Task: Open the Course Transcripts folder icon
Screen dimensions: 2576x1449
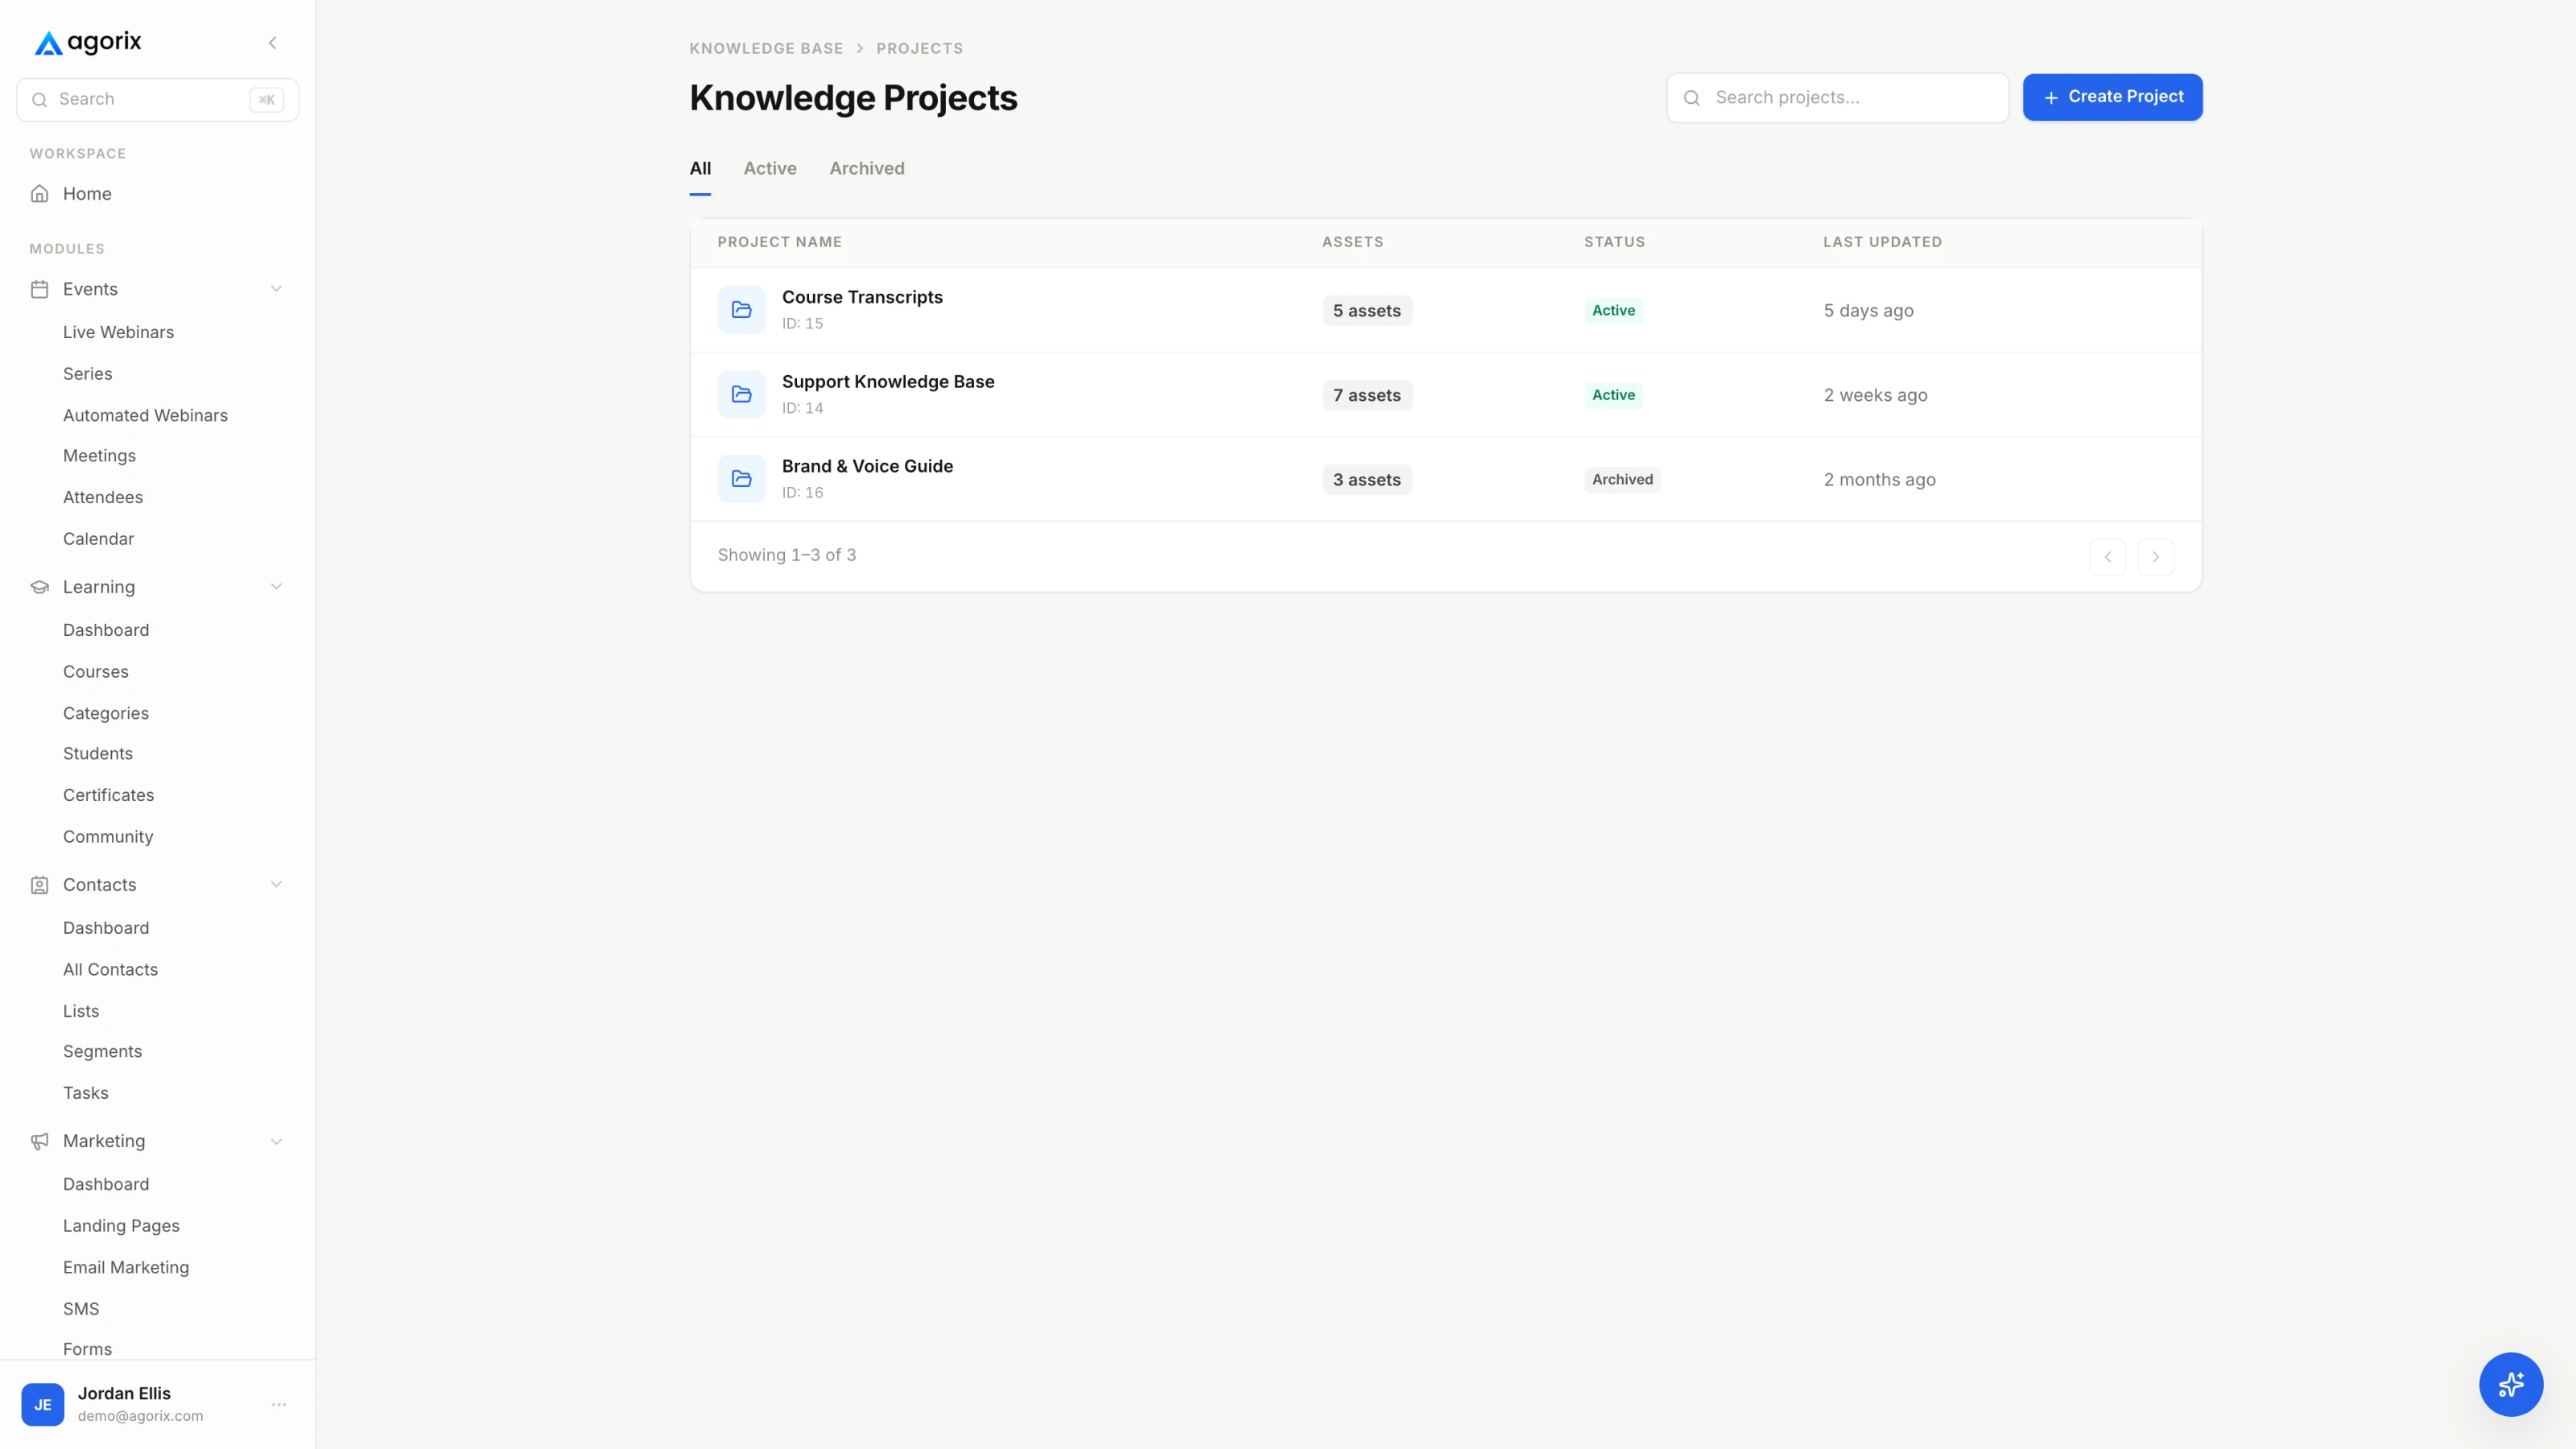Action: click(x=741, y=310)
